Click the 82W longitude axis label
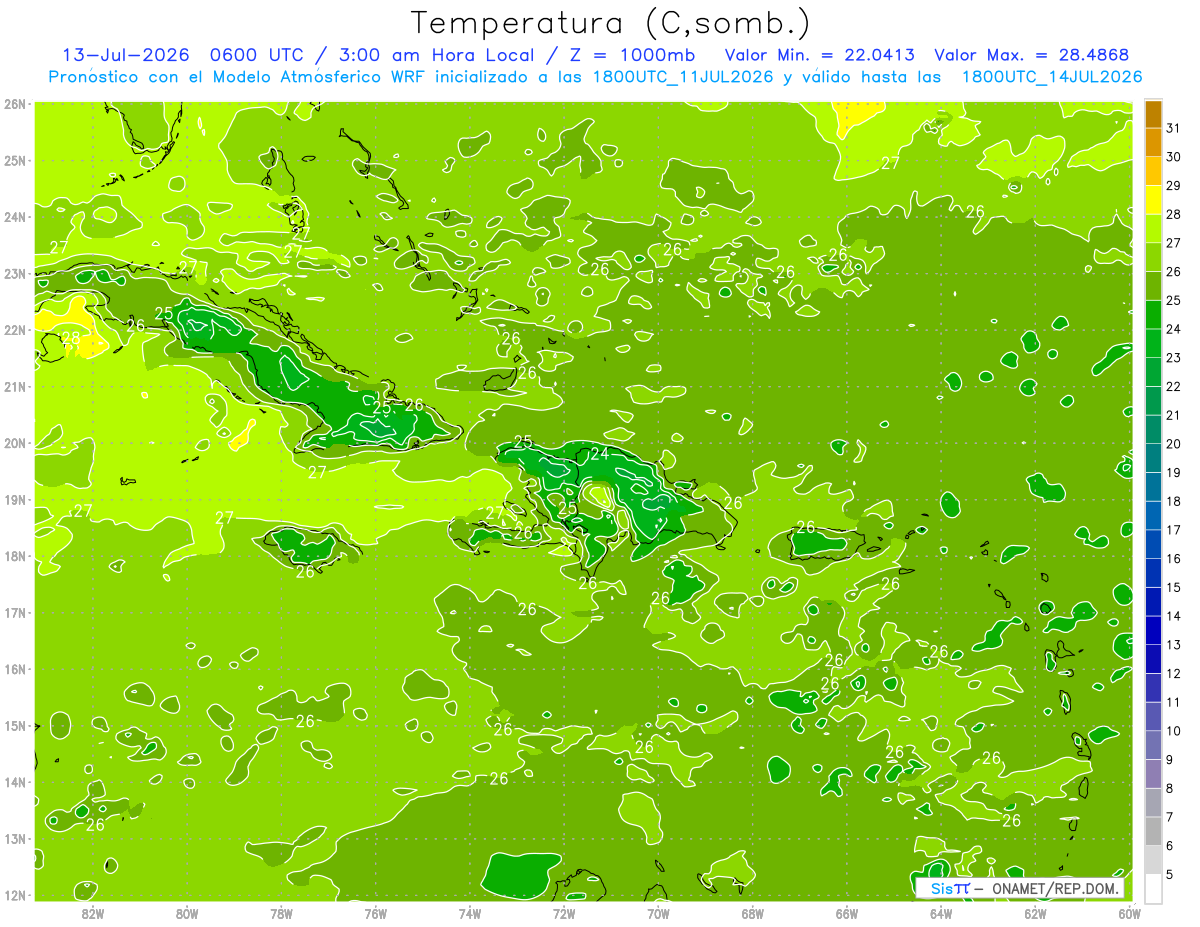Viewport: 1200px width, 927px height. [93, 913]
